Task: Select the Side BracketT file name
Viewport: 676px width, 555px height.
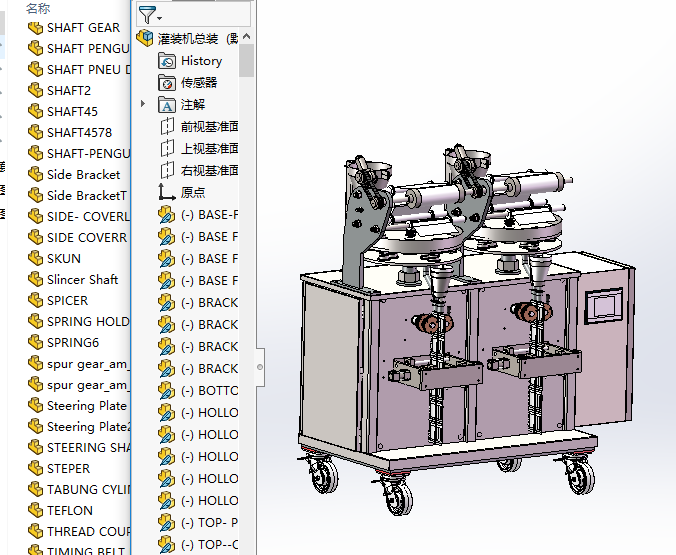Action: click(x=87, y=196)
